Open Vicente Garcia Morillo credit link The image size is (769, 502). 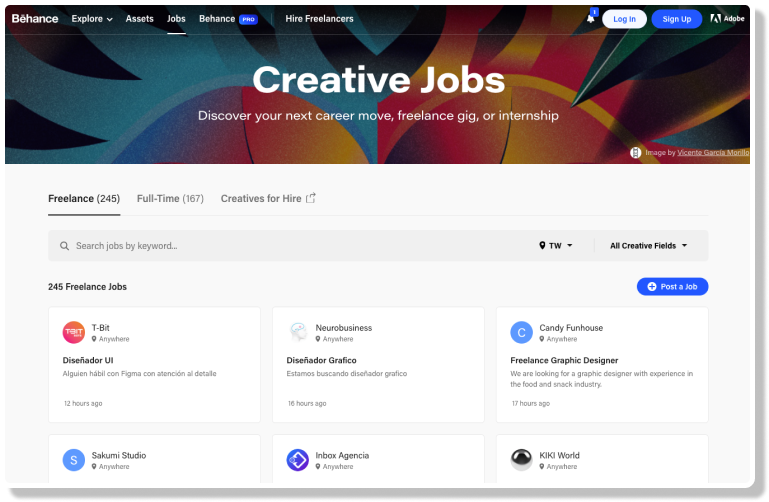(711, 153)
